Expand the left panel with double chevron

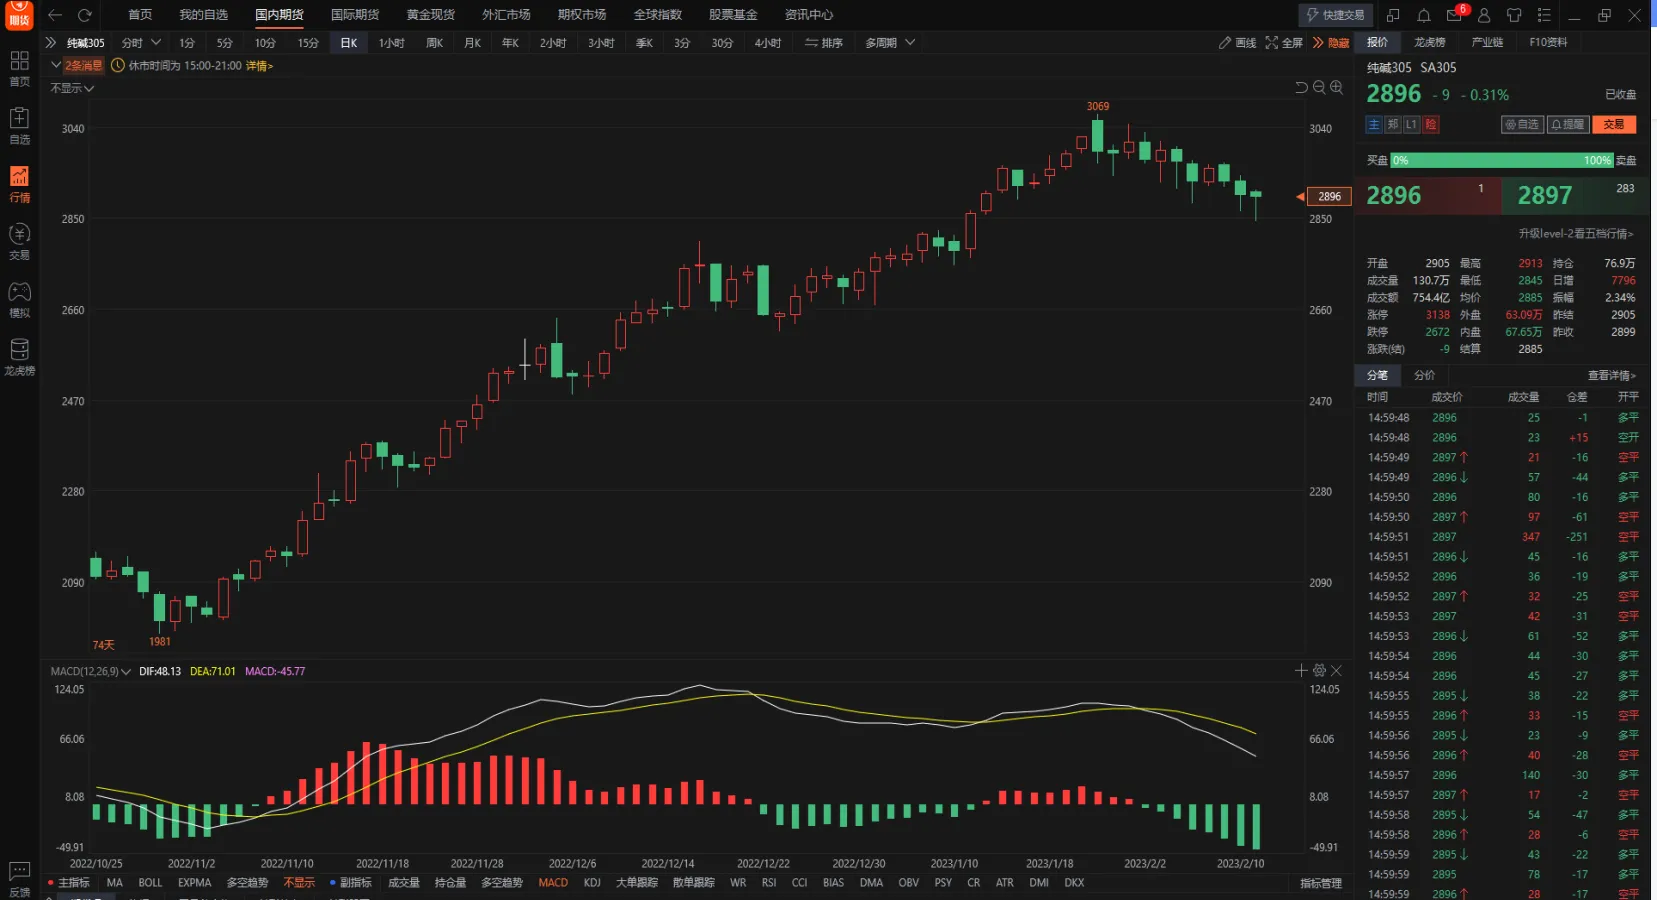click(x=51, y=43)
